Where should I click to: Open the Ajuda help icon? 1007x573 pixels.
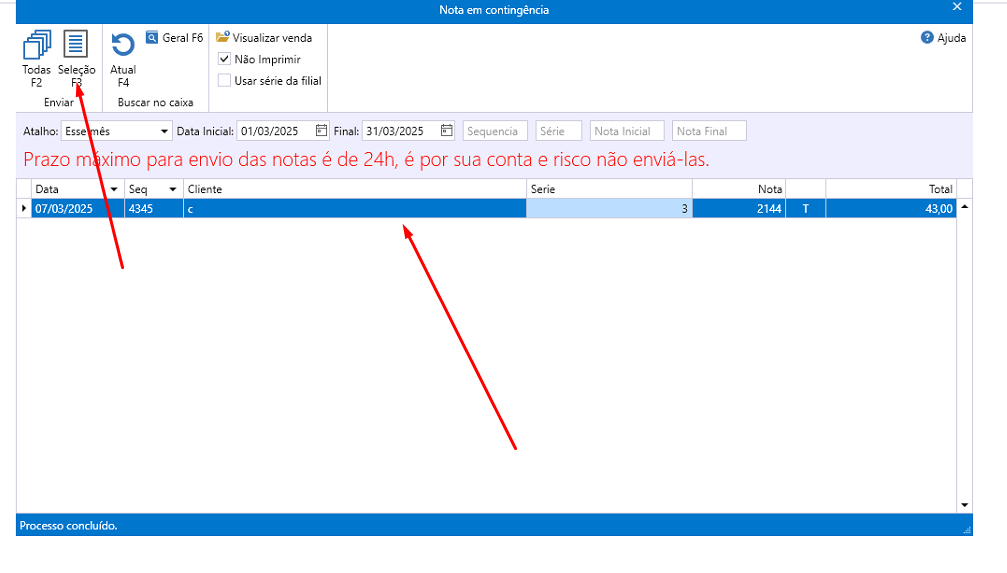(x=927, y=38)
